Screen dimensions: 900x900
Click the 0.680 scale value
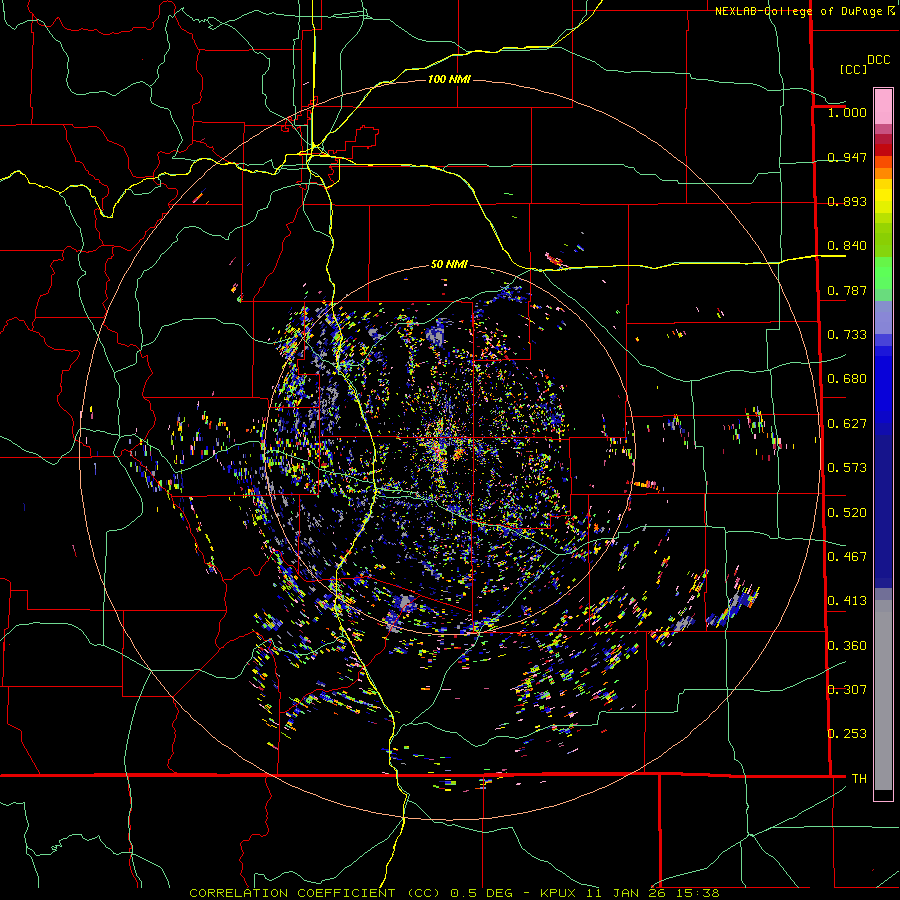pos(847,379)
